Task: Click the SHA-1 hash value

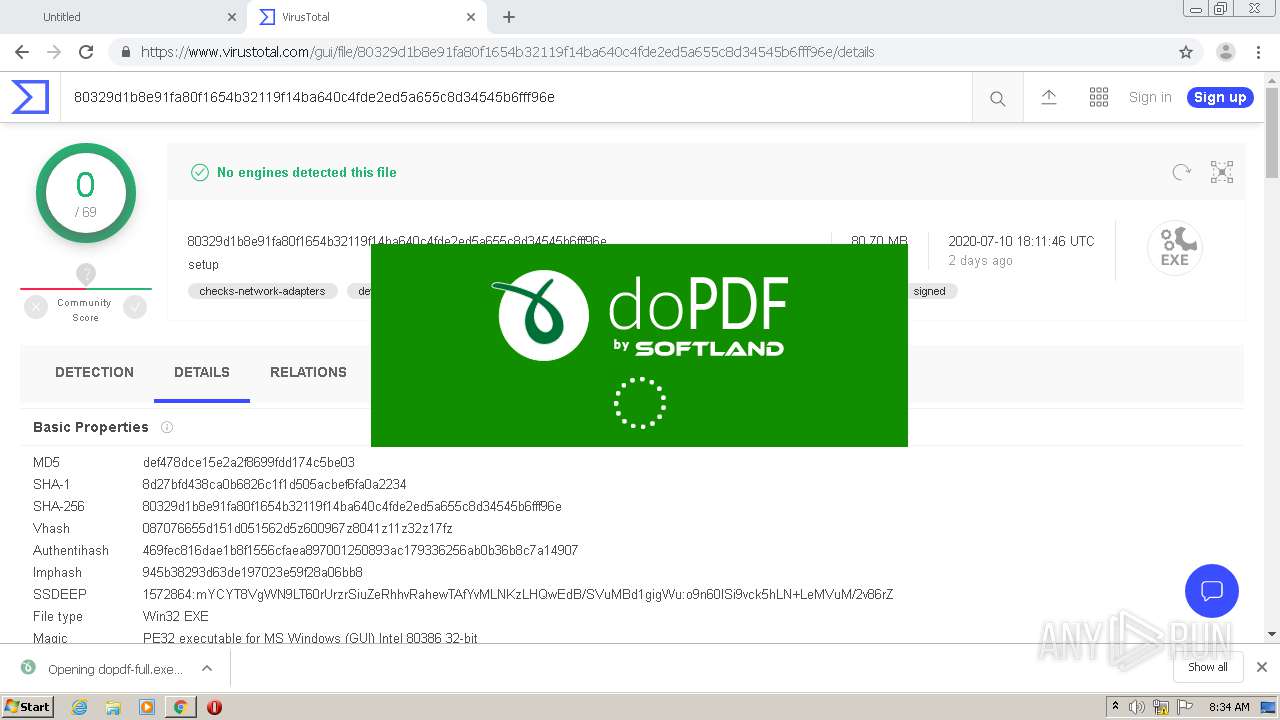Action: click(274, 484)
